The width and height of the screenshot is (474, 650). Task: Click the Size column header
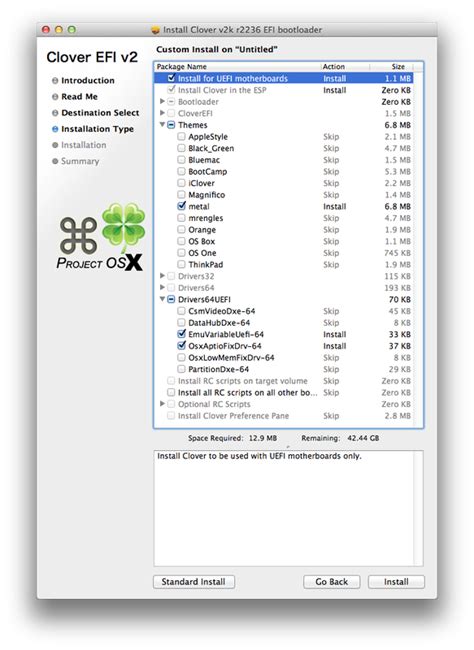tap(397, 66)
